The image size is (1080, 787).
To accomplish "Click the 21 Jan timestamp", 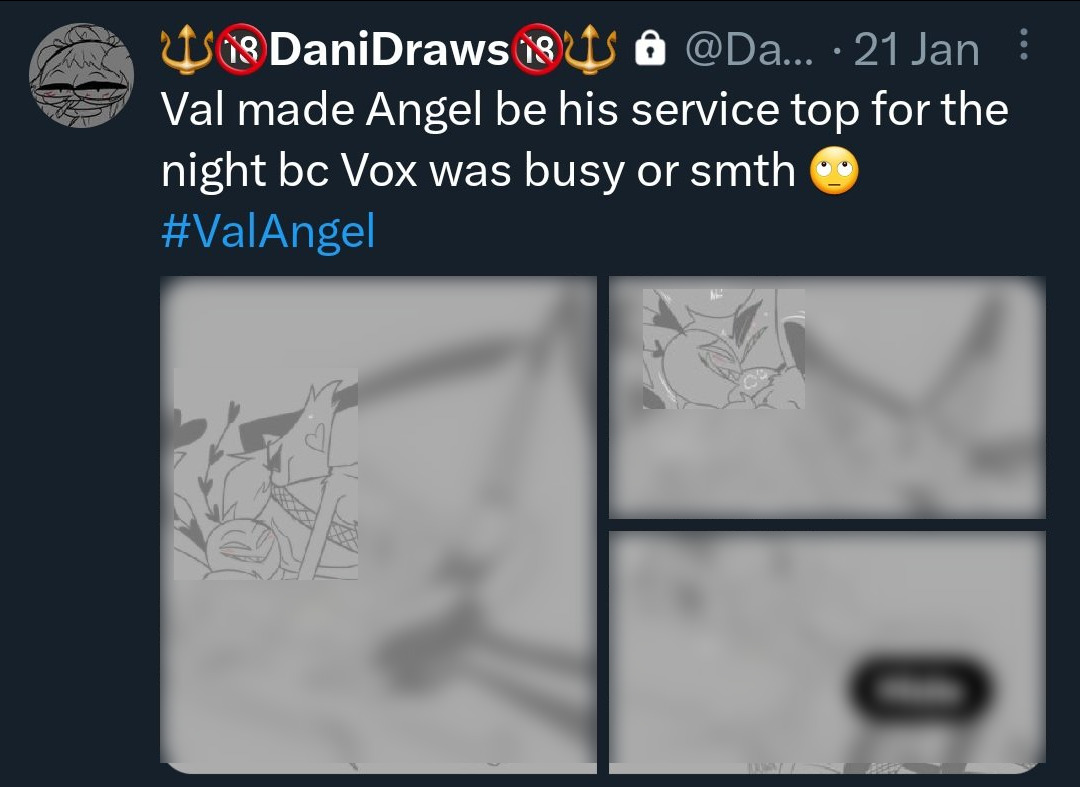I will coord(916,50).
